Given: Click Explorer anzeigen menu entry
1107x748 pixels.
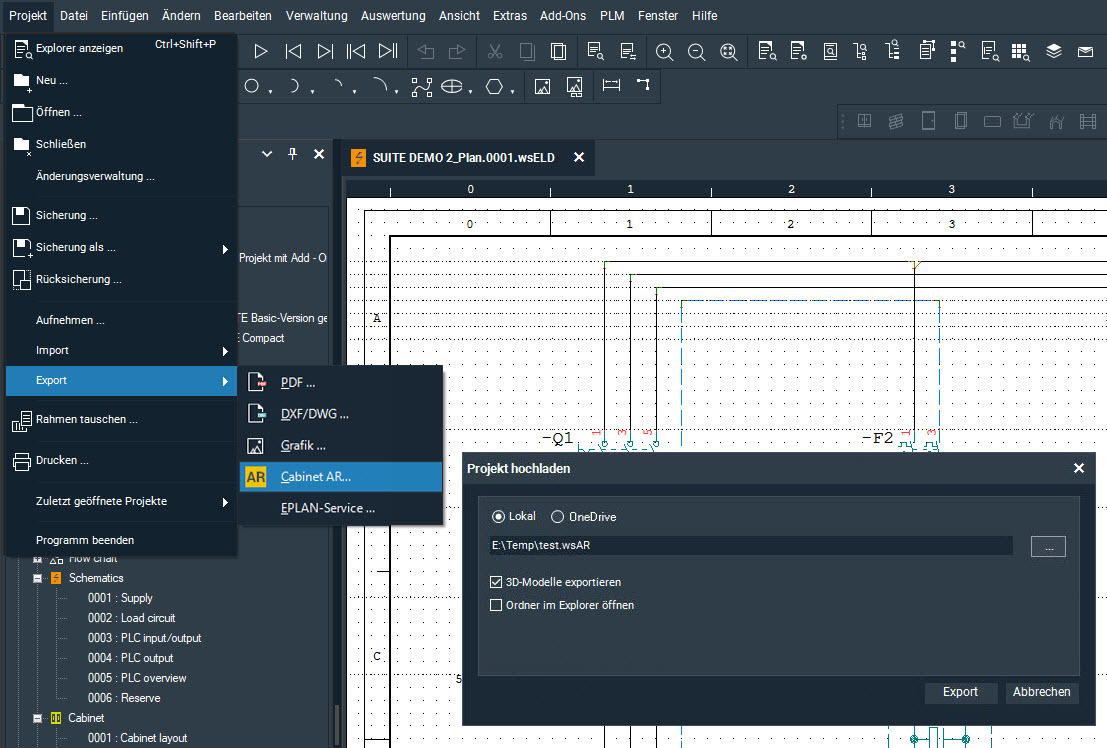Looking at the screenshot, I should (x=121, y=48).
